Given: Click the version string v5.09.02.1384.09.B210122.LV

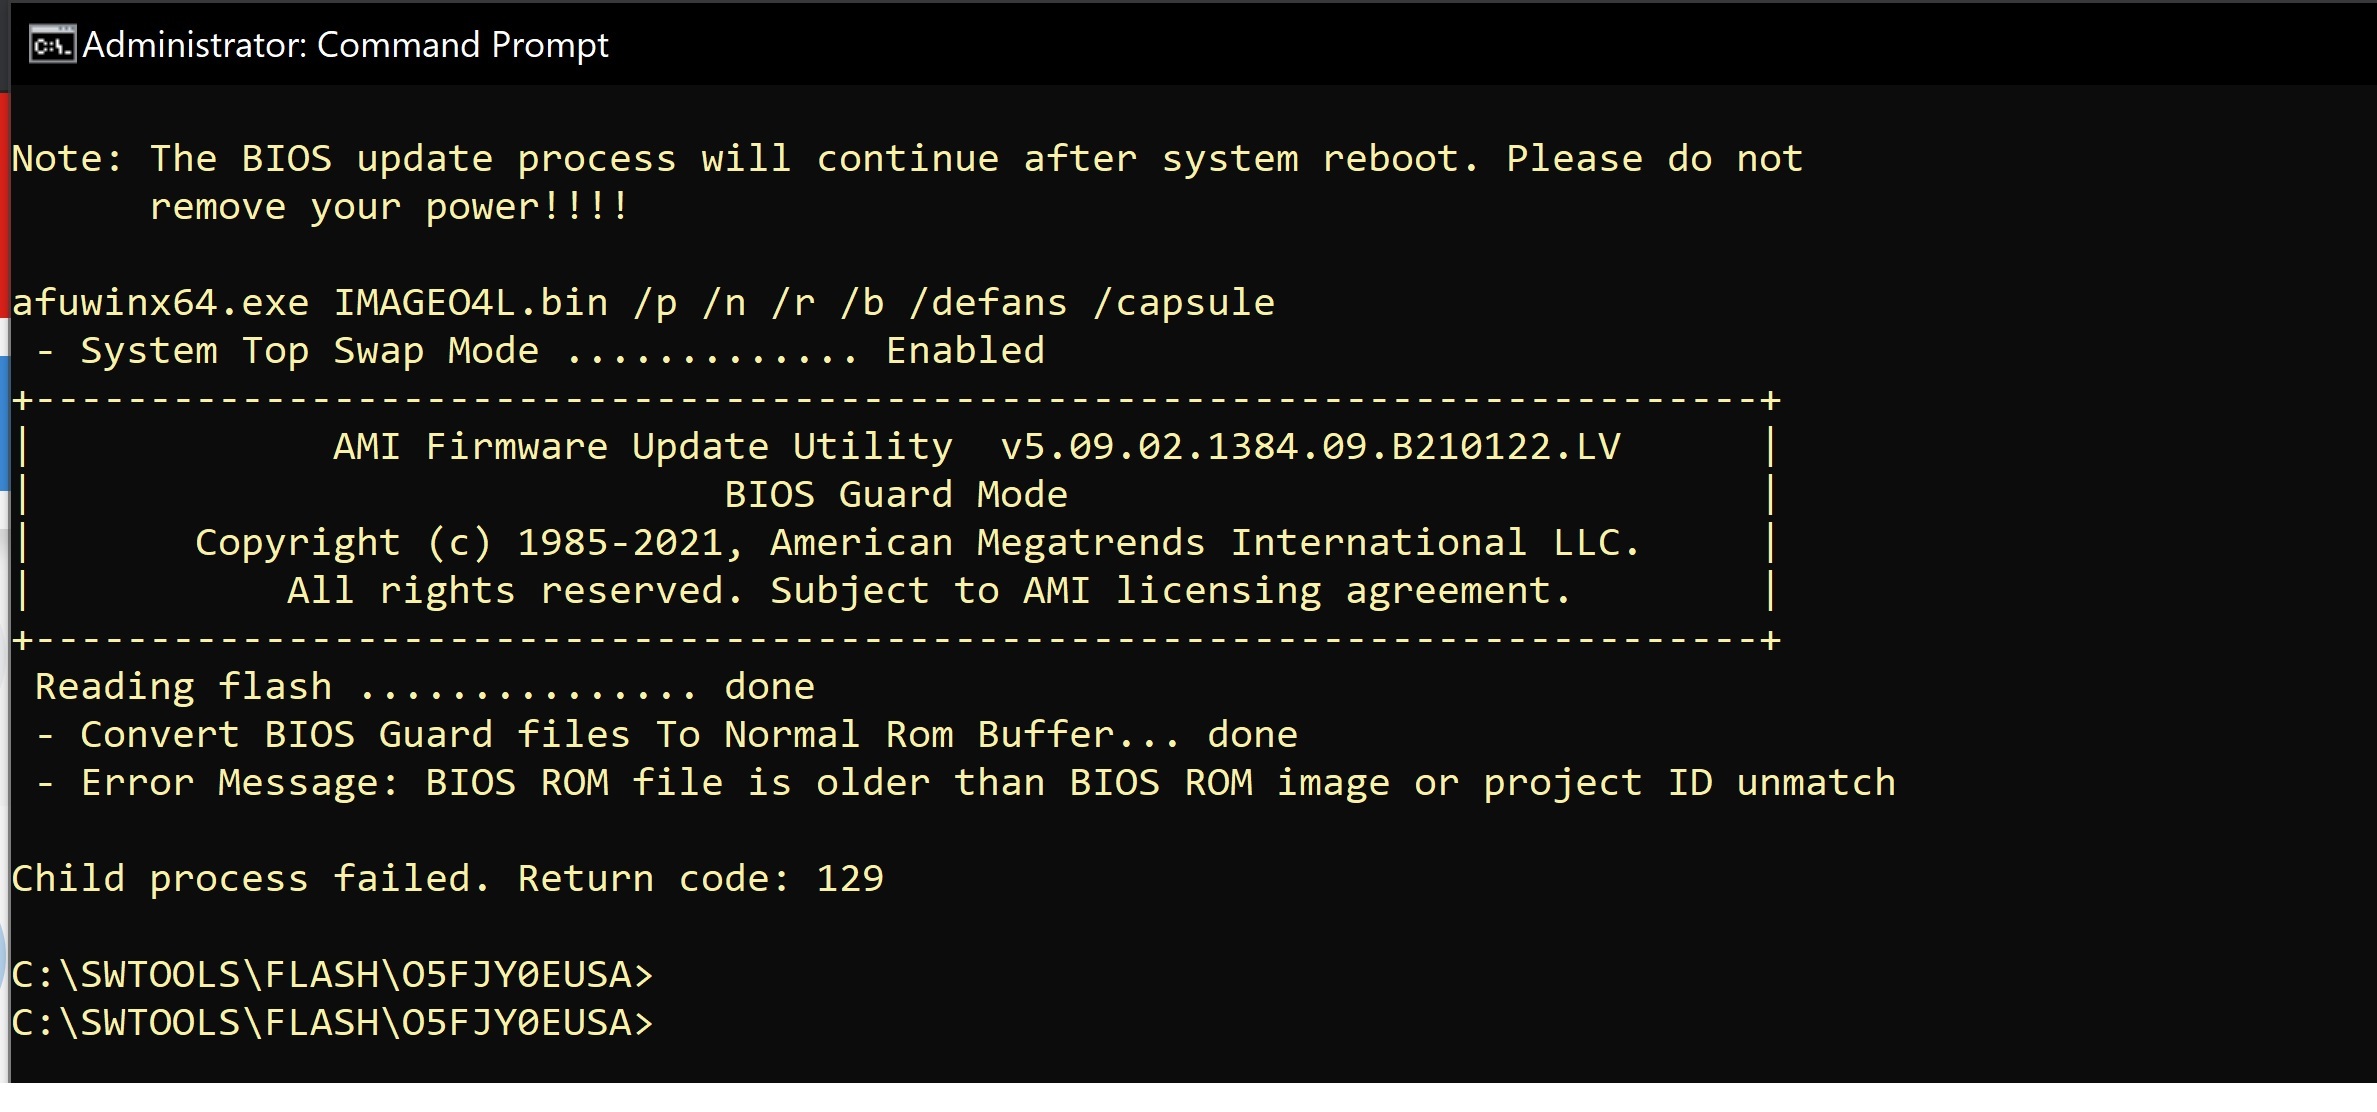Looking at the screenshot, I should tap(1311, 446).
